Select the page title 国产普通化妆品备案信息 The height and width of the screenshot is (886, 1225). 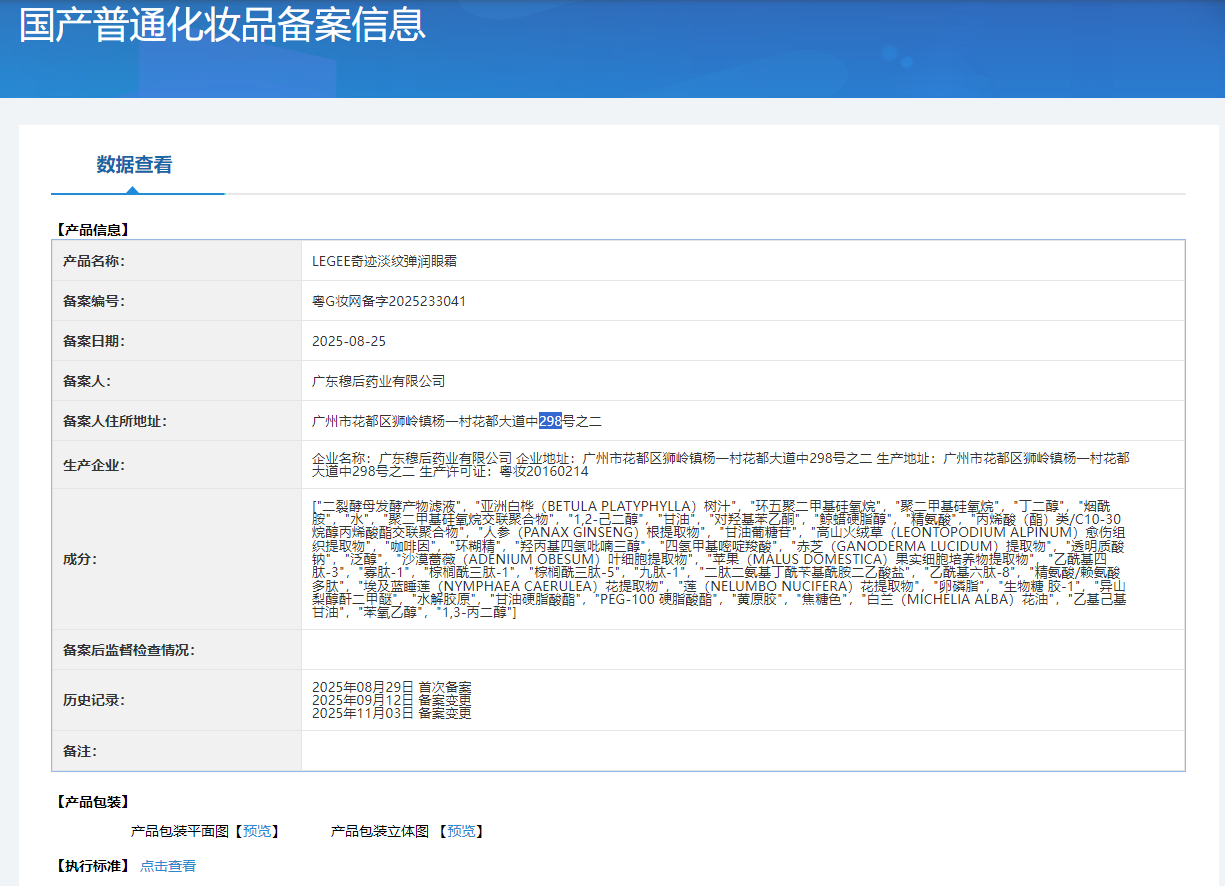click(222, 24)
